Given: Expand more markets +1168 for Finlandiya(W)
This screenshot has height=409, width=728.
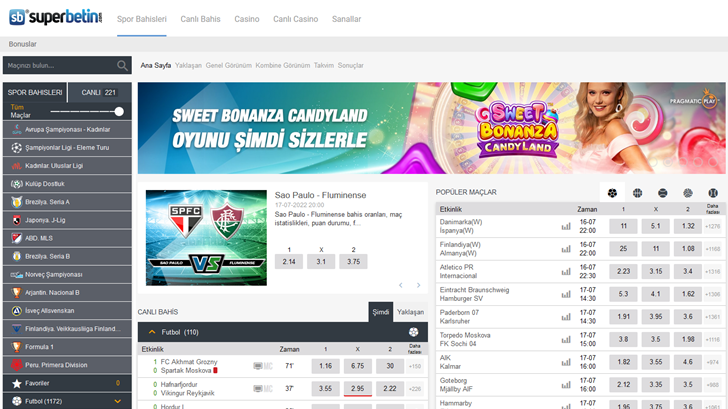Looking at the screenshot, I should coord(713,249).
